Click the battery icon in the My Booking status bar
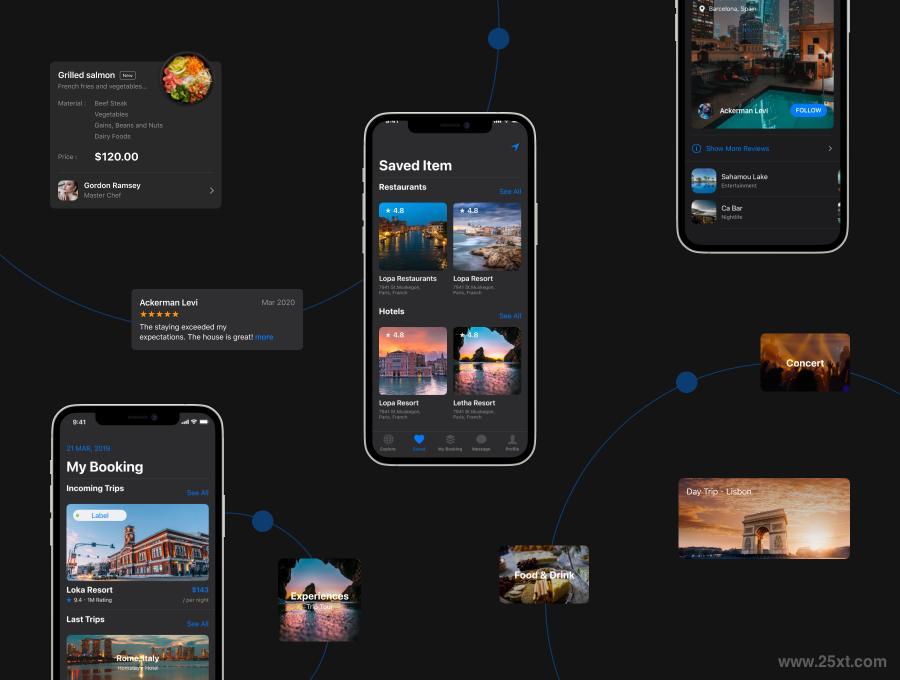This screenshot has width=900, height=680. (x=204, y=422)
